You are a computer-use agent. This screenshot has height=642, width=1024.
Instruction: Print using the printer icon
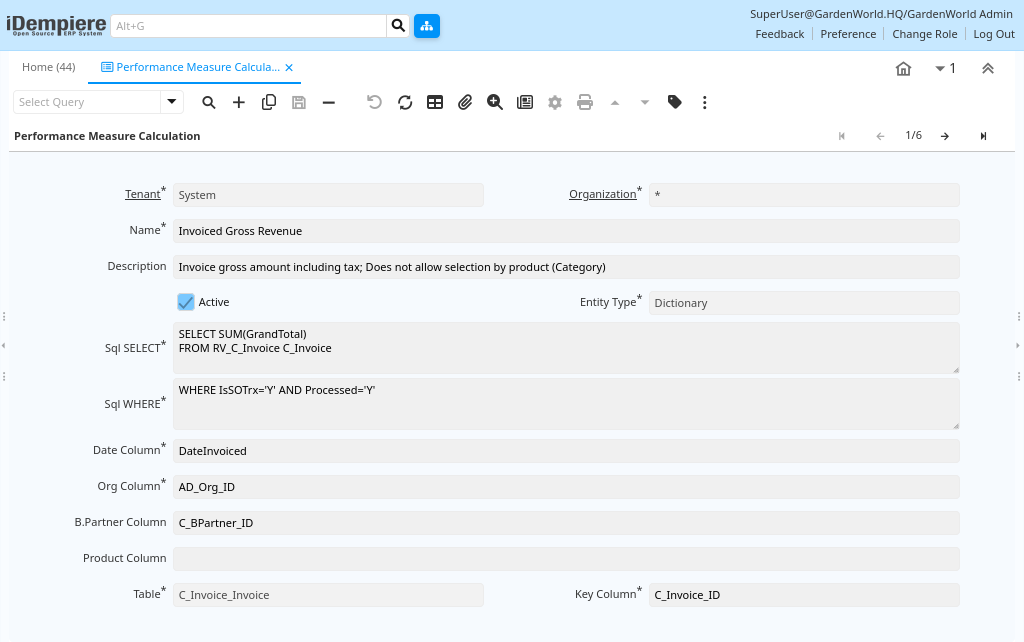coord(585,103)
